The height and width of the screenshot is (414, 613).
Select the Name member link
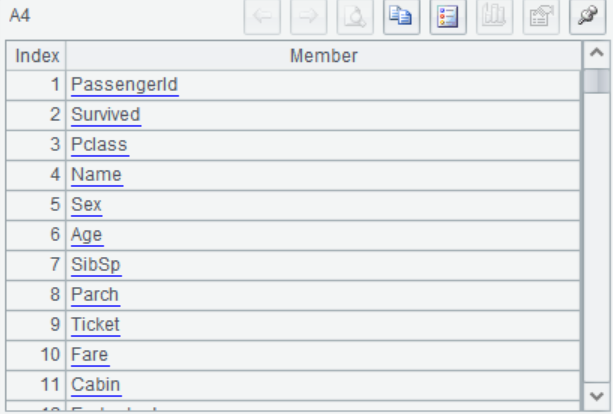[x=96, y=175]
